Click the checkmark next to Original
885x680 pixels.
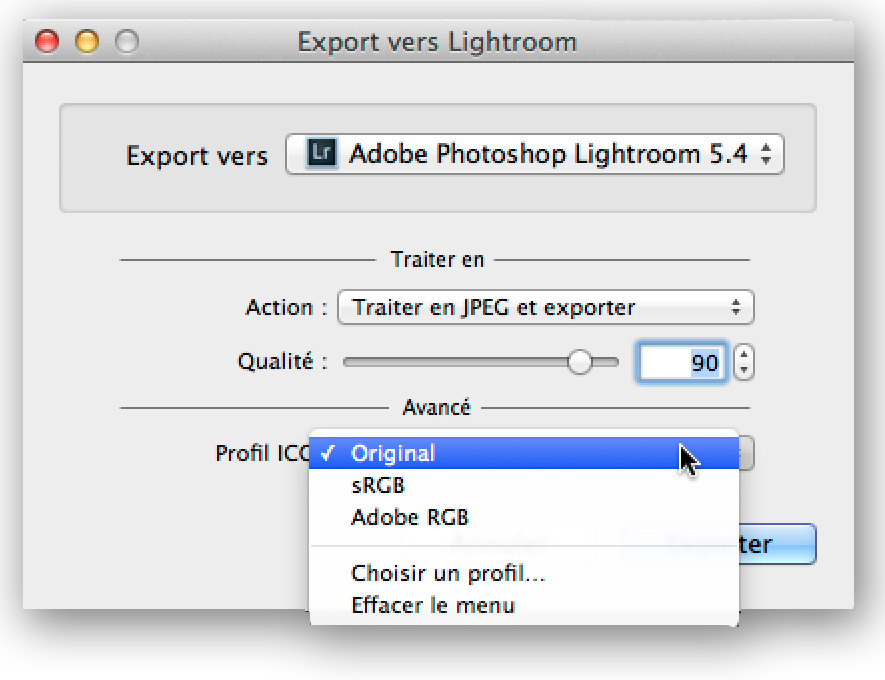coord(328,453)
